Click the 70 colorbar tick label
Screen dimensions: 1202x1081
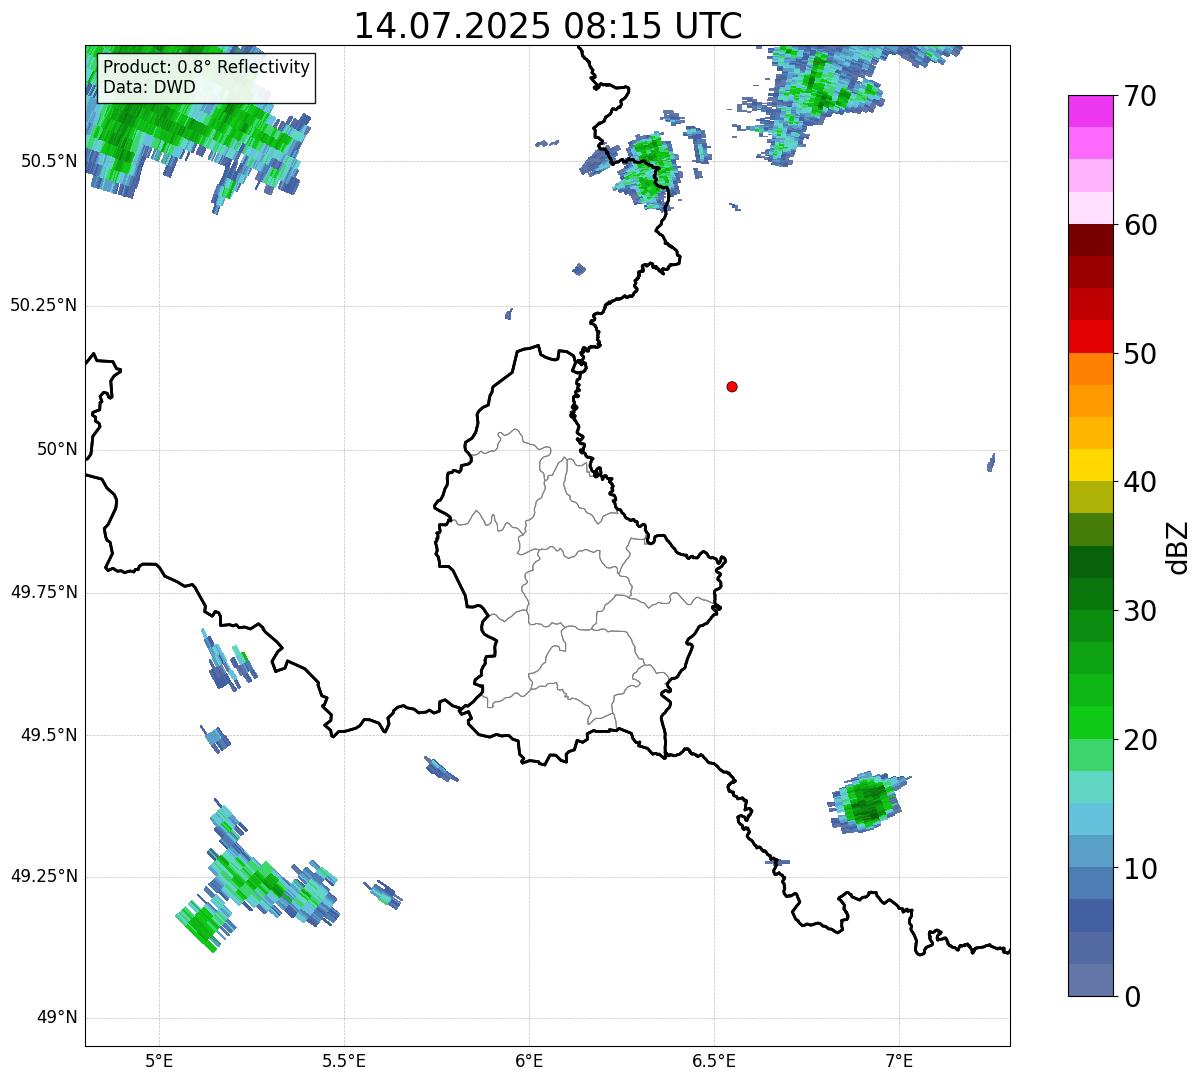(1140, 96)
